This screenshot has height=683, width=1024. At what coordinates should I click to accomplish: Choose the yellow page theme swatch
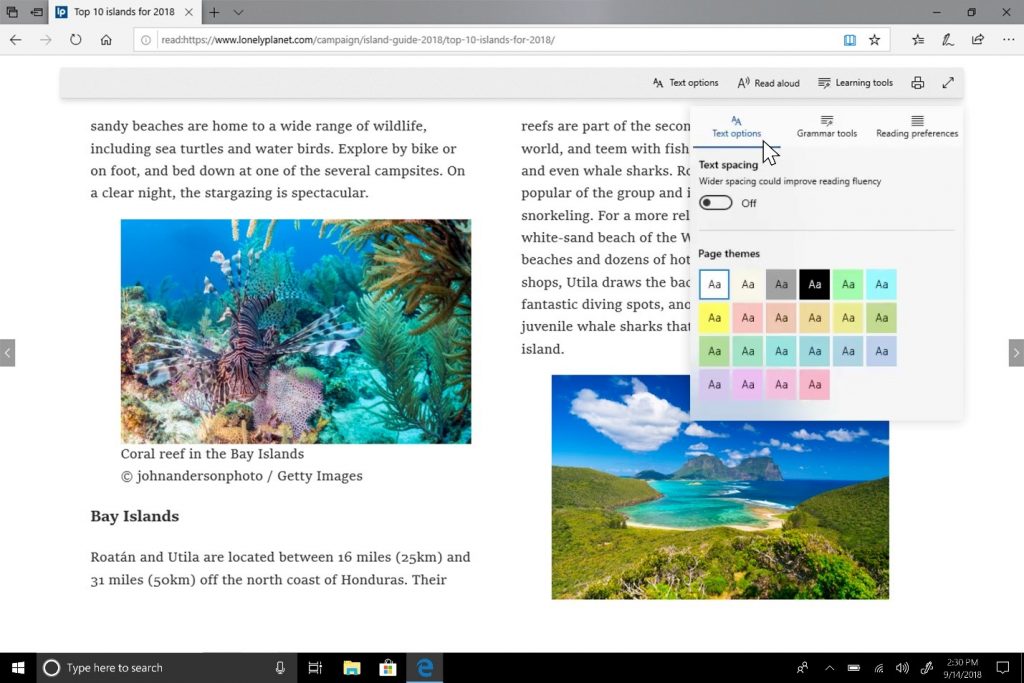click(713, 318)
